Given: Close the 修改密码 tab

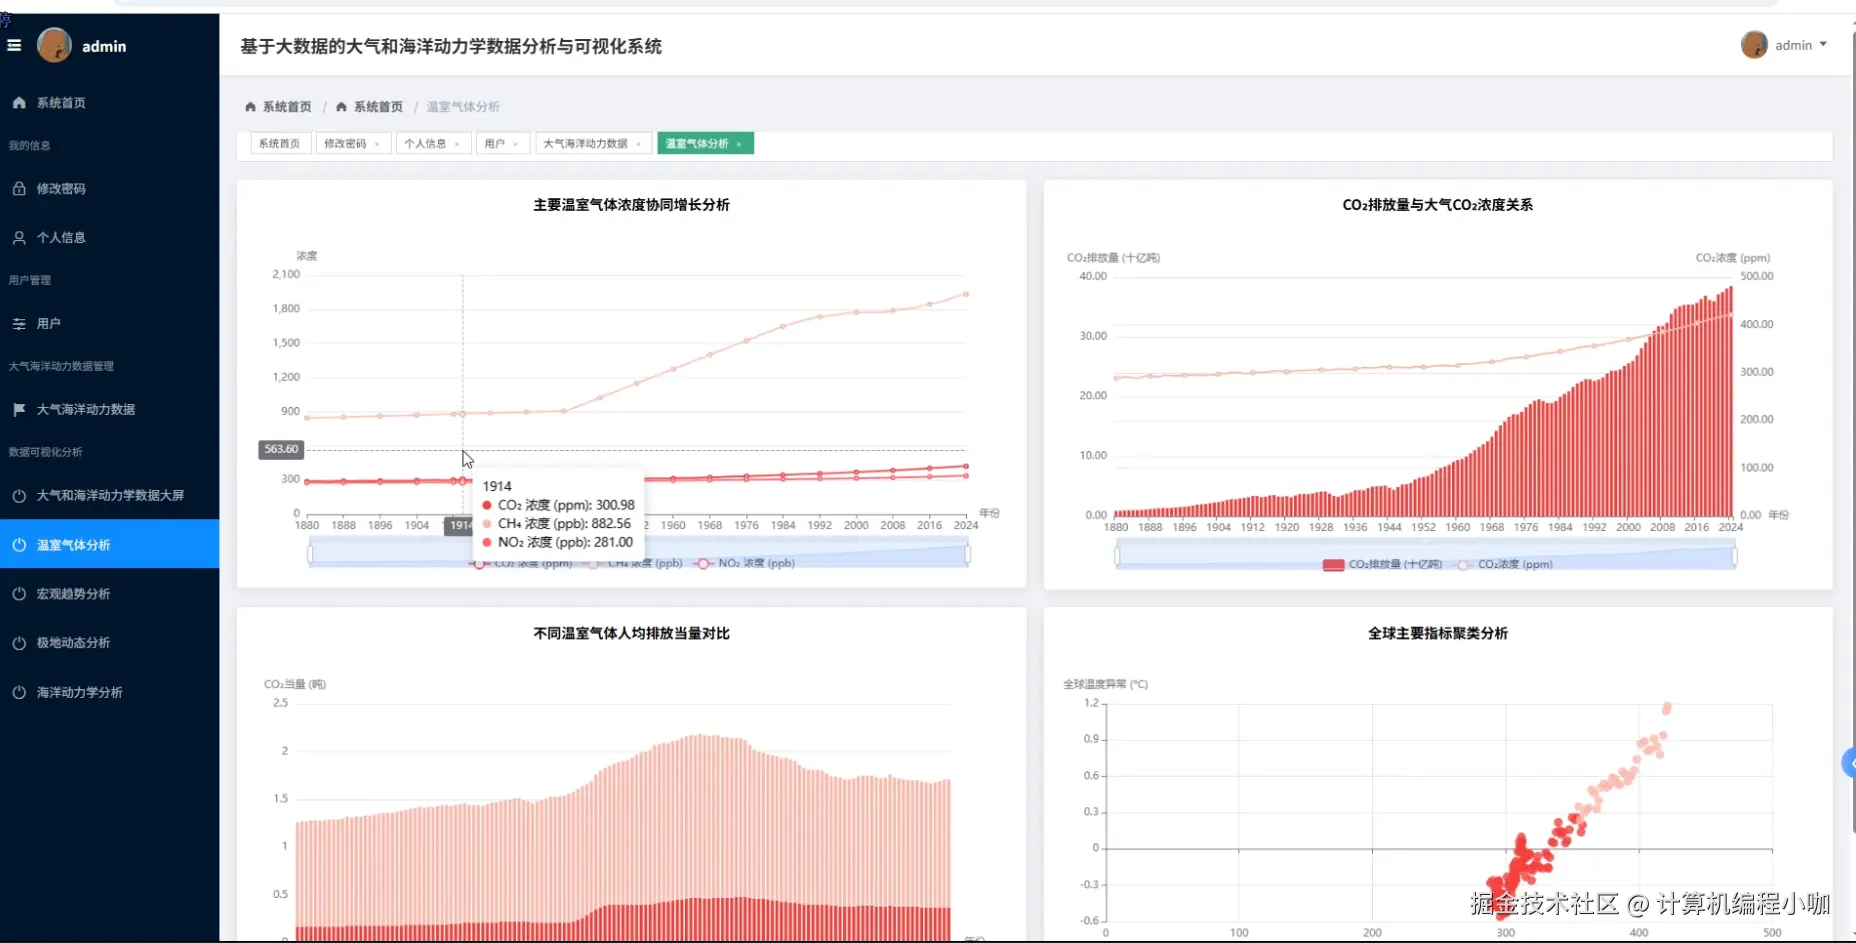Looking at the screenshot, I should [x=377, y=144].
